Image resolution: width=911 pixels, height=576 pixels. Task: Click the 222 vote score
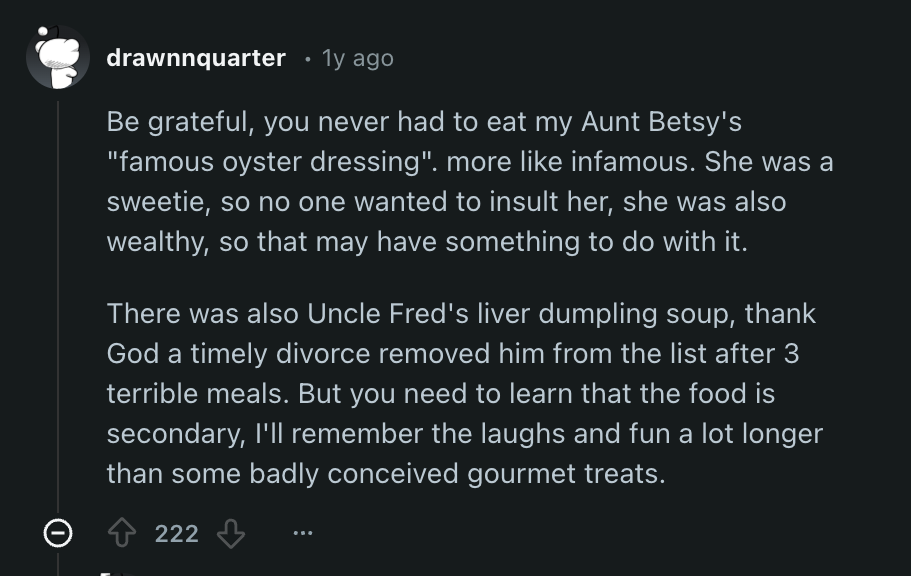point(177,534)
